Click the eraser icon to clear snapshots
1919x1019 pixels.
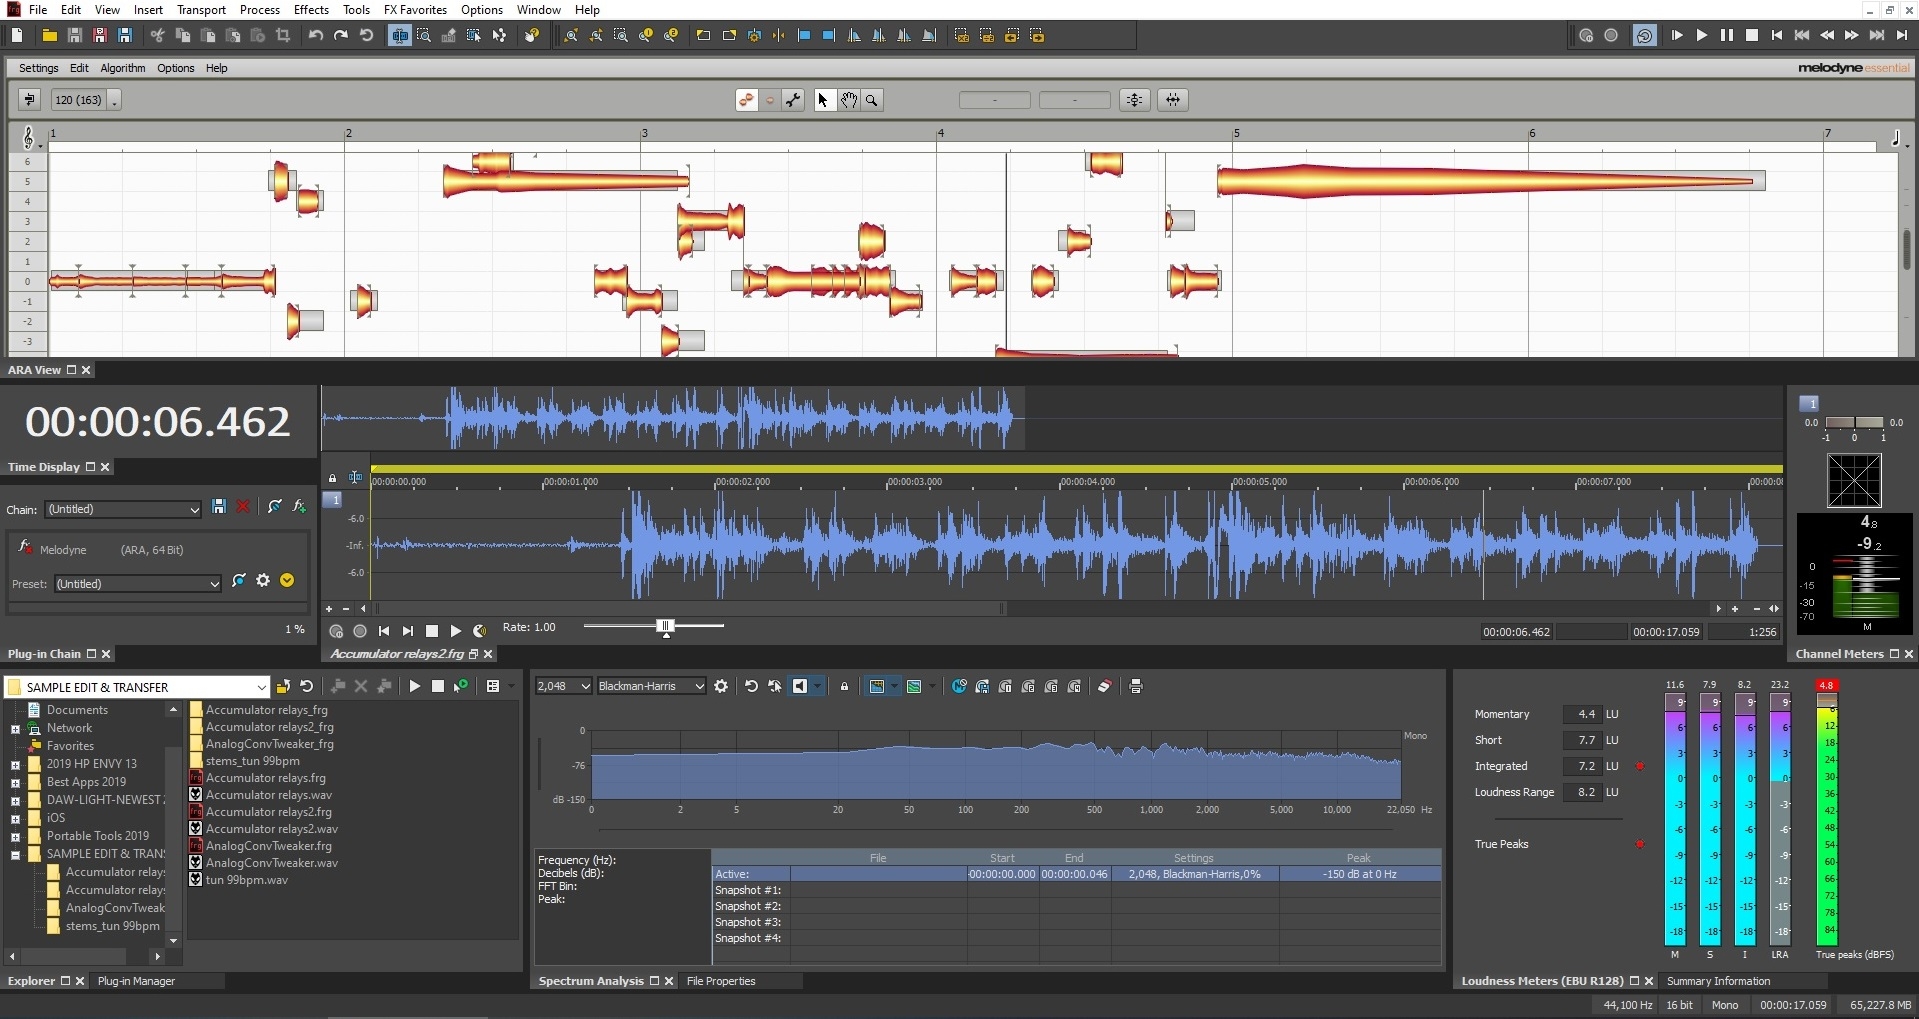tap(1104, 686)
